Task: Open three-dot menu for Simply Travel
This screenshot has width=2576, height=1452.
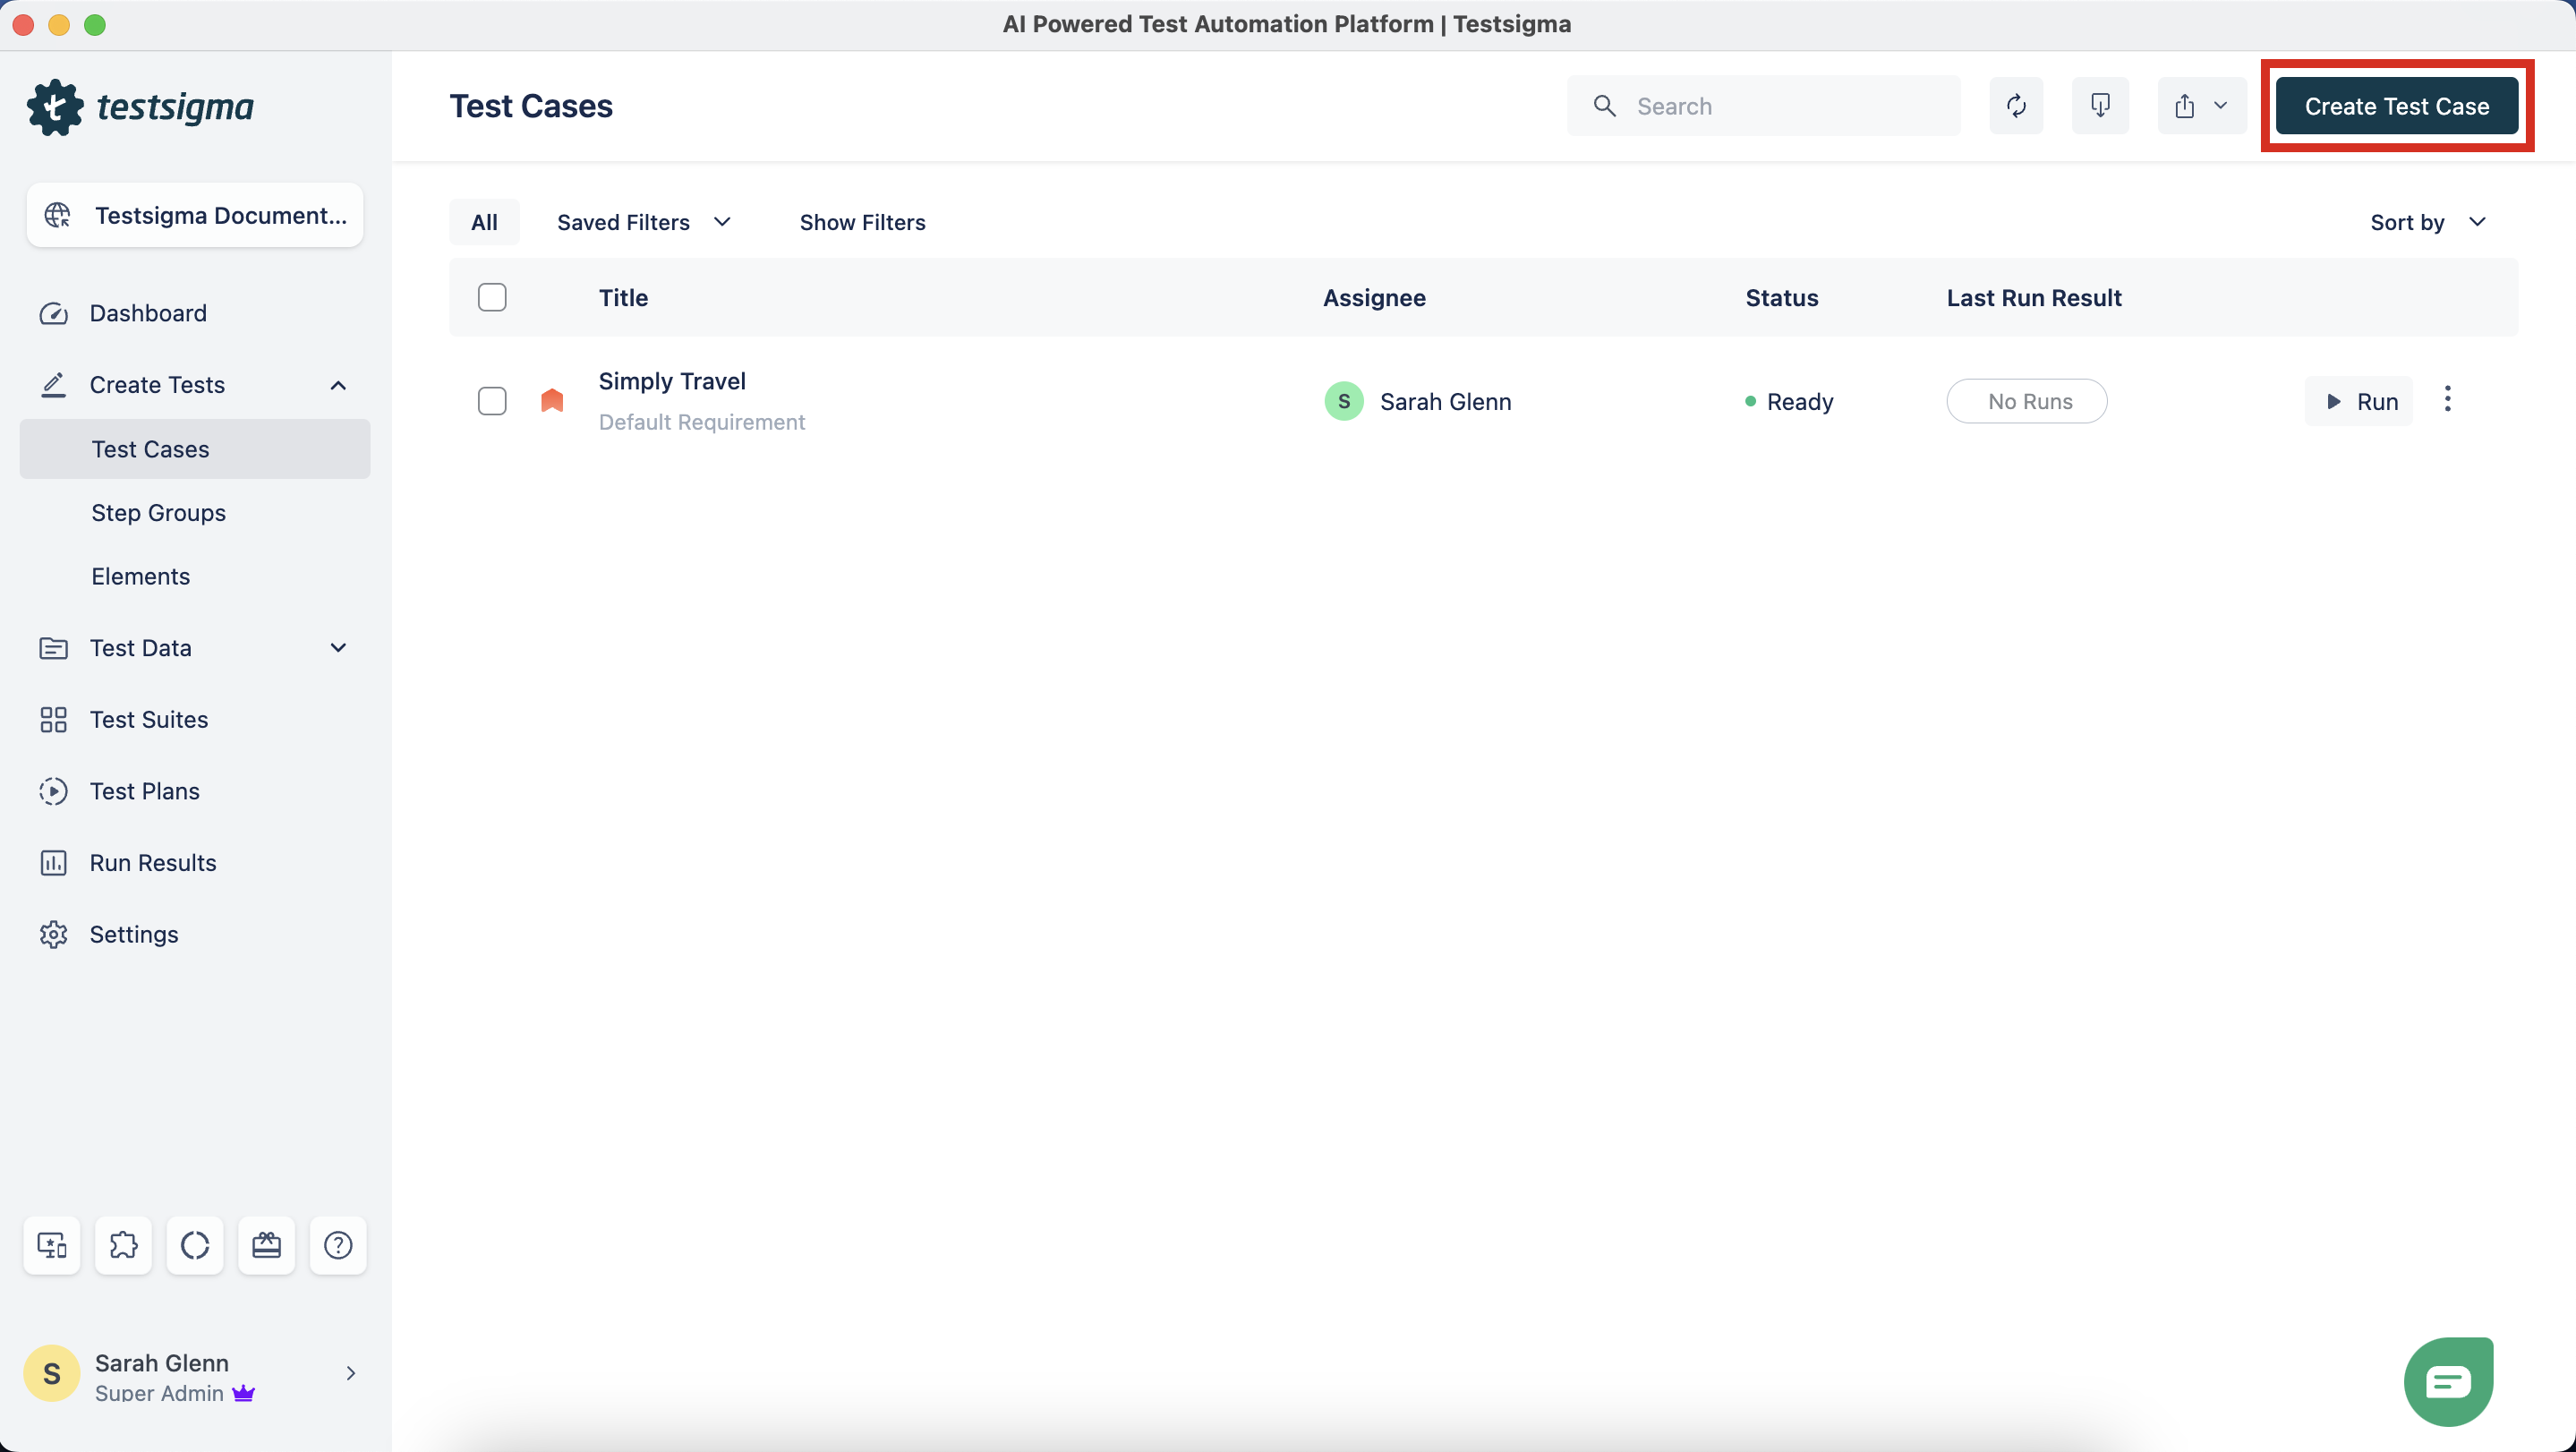Action: click(2447, 400)
